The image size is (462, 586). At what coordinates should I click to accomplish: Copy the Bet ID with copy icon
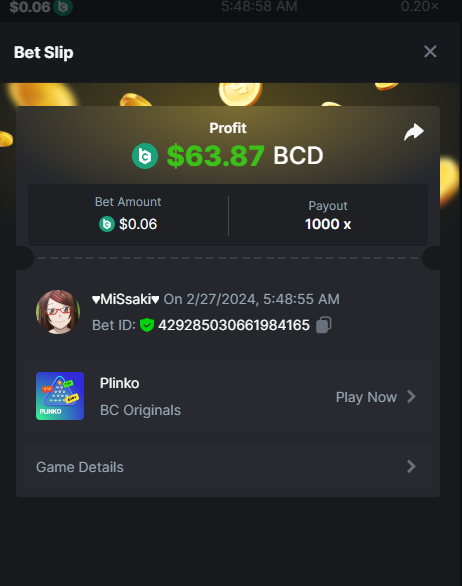323,325
